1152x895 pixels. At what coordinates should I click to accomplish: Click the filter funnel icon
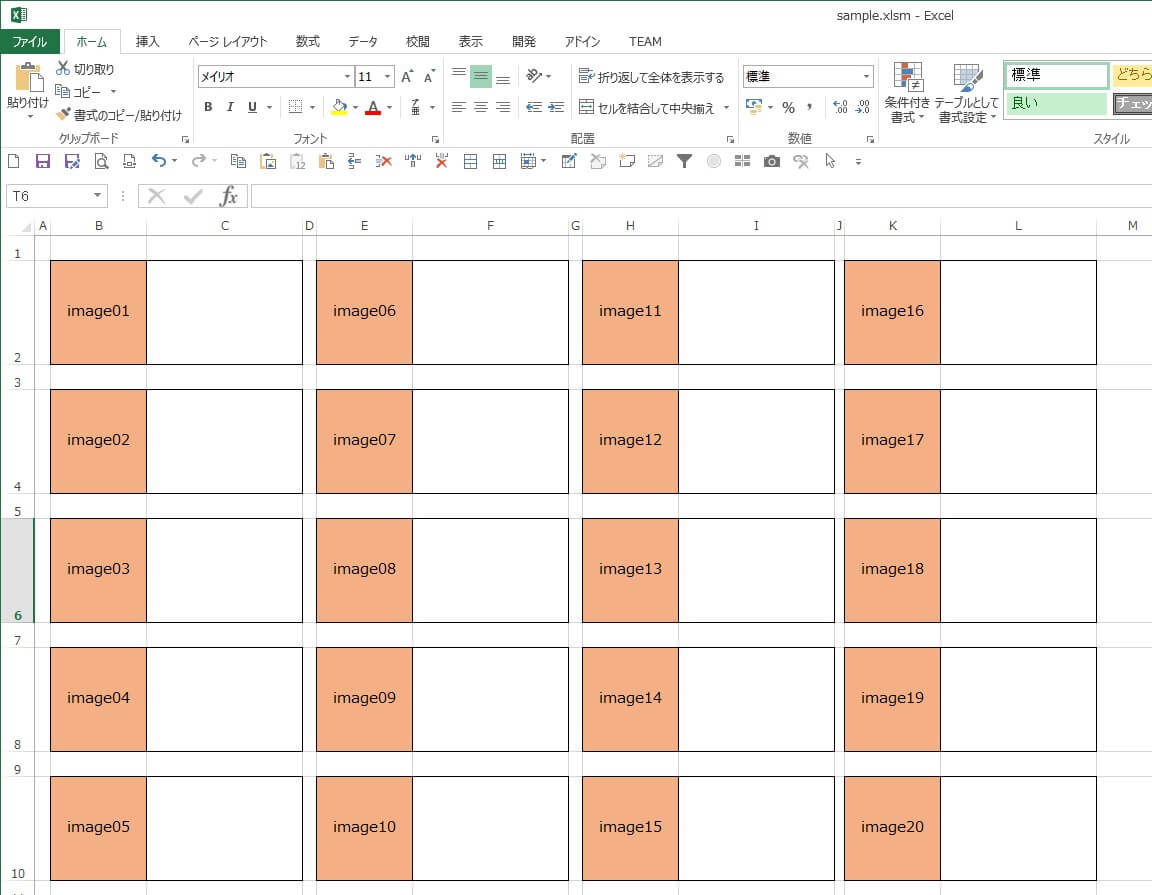(684, 161)
